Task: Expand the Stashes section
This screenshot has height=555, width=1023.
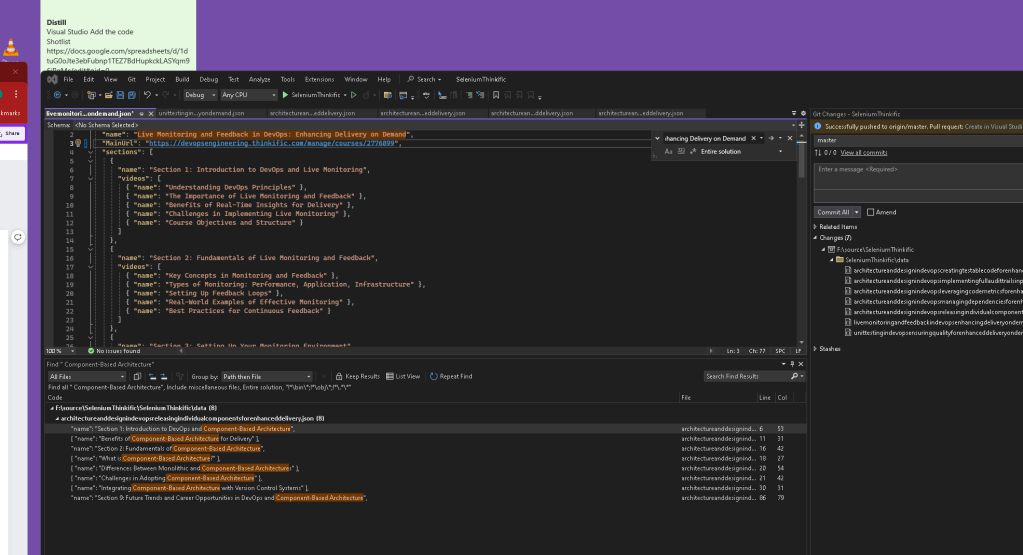Action: 816,349
